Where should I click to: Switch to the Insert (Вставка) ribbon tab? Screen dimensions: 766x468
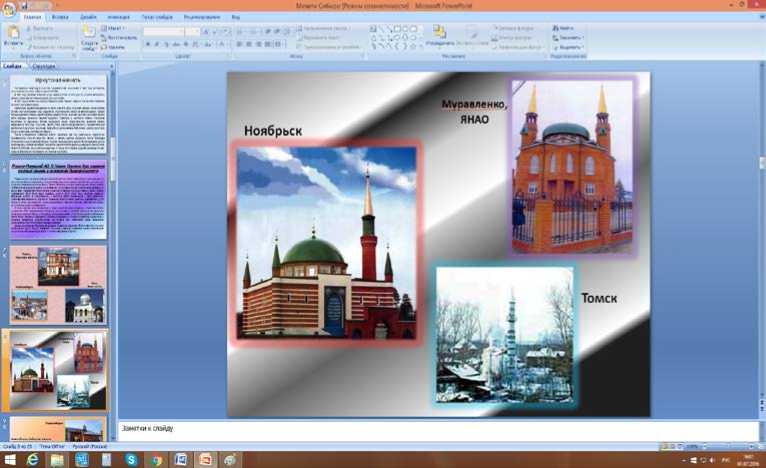click(x=59, y=17)
